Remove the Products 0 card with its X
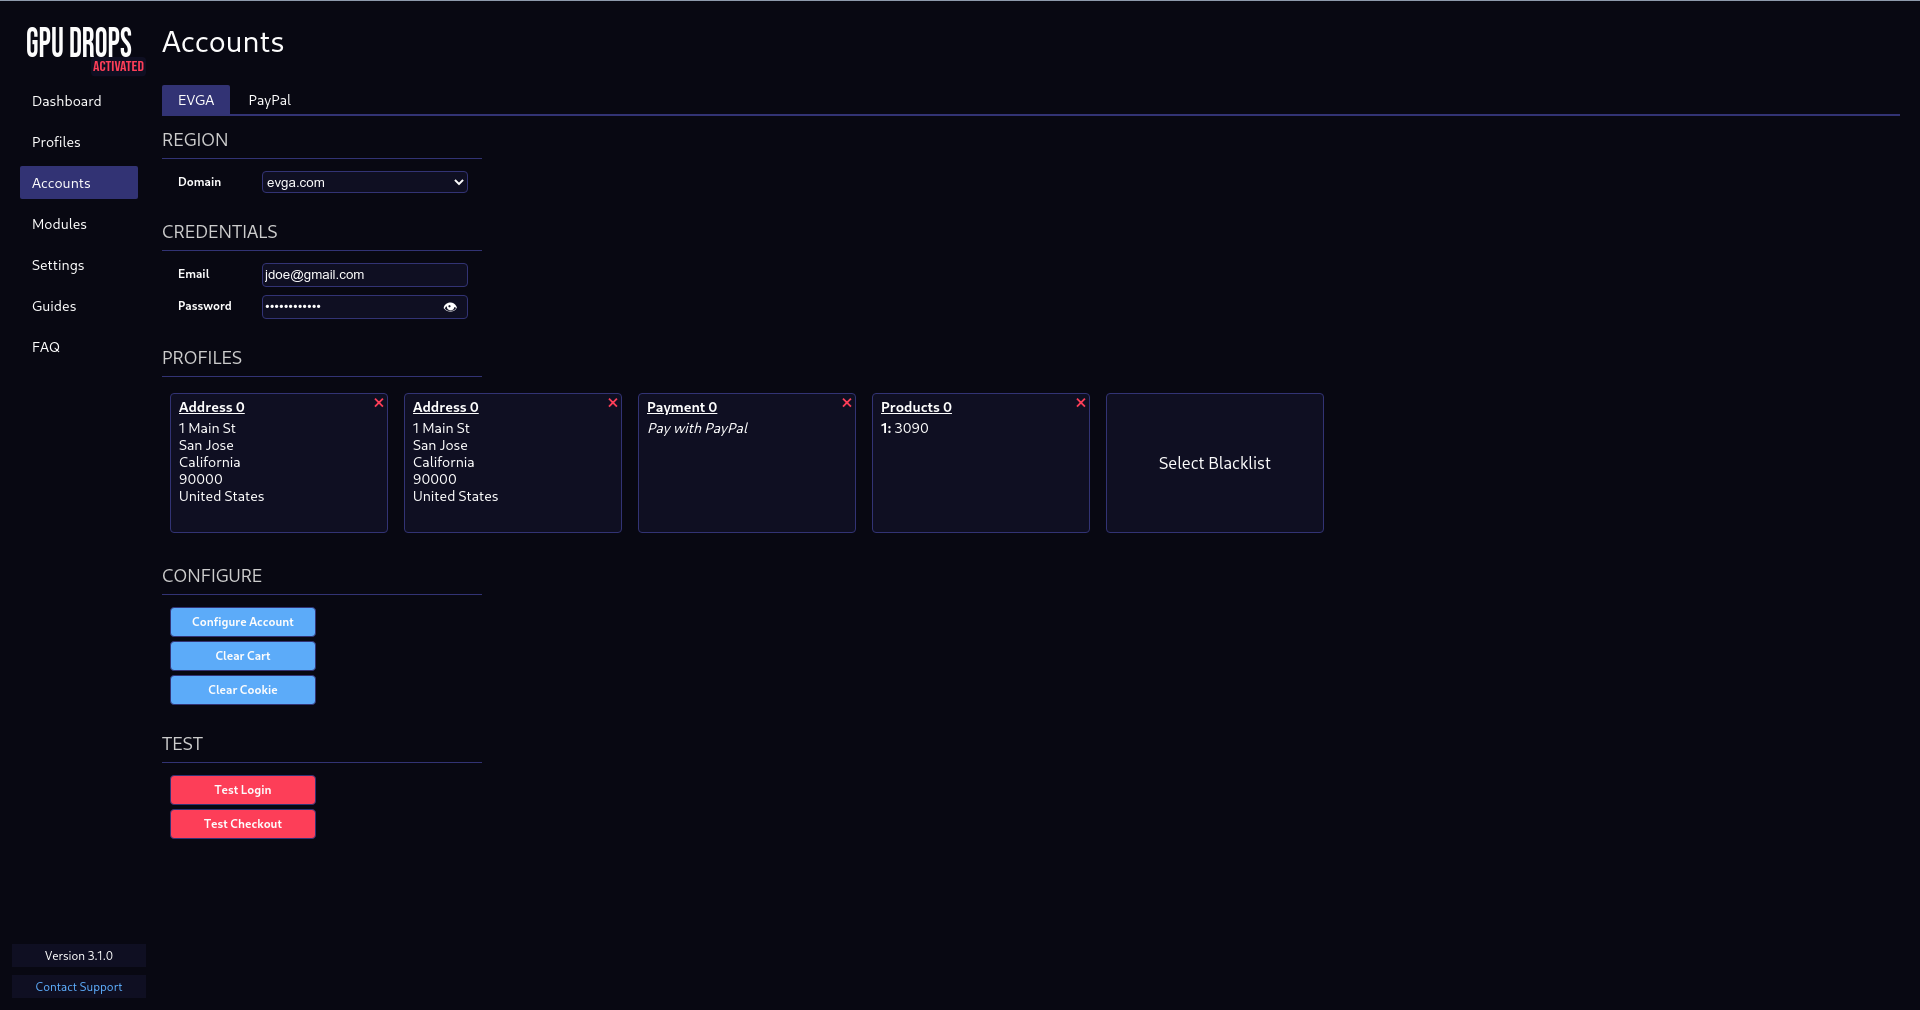The image size is (1920, 1010). tap(1081, 403)
